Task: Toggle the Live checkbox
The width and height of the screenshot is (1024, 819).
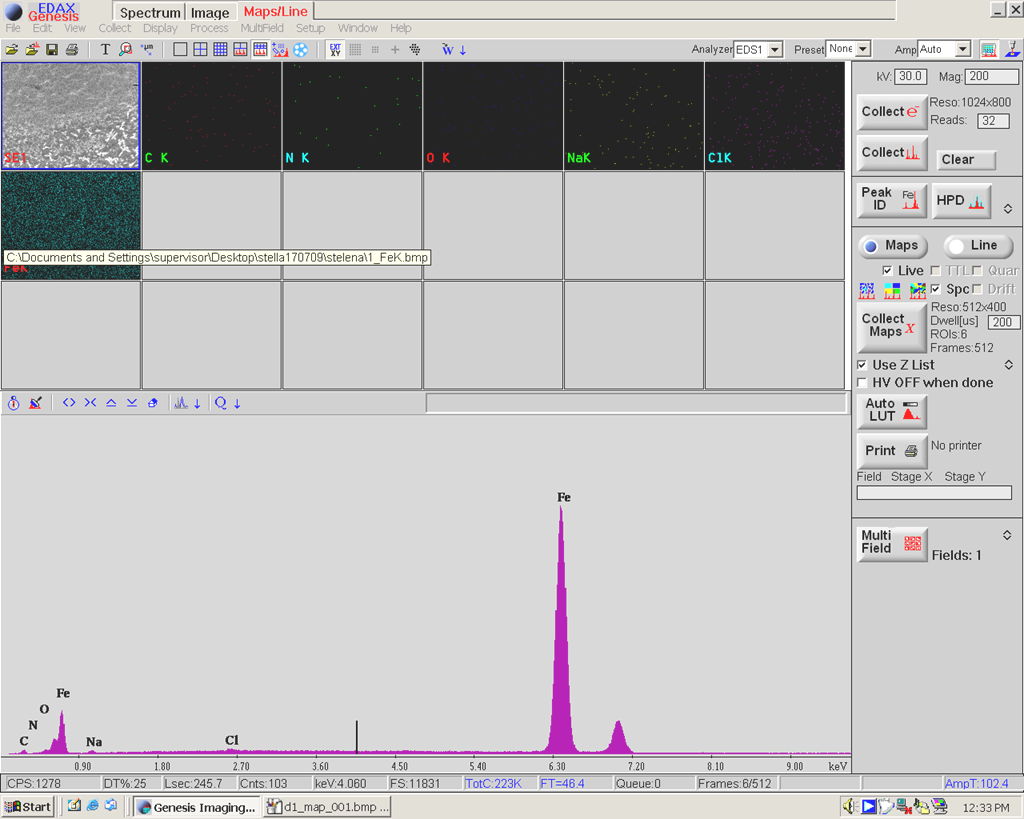Action: pyautogui.click(x=888, y=270)
